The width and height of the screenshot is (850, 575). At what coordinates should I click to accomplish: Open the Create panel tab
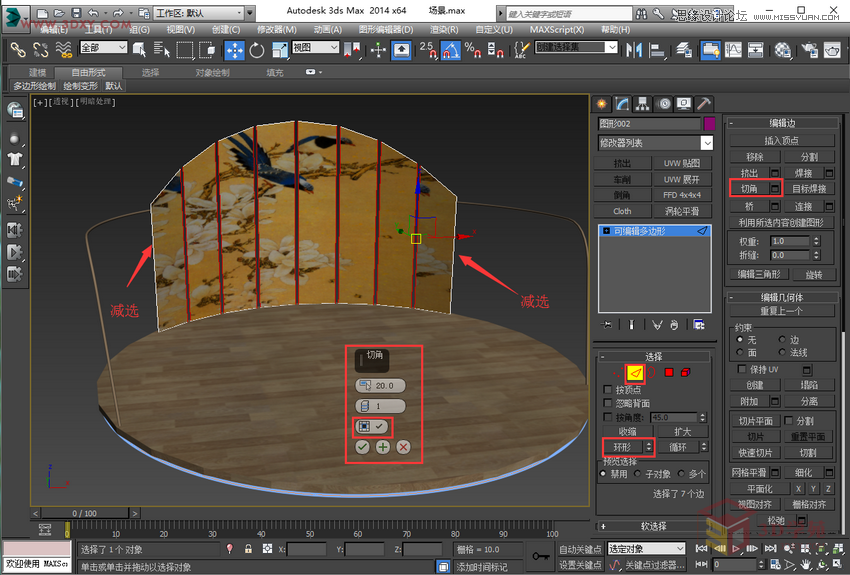pyautogui.click(x=601, y=104)
